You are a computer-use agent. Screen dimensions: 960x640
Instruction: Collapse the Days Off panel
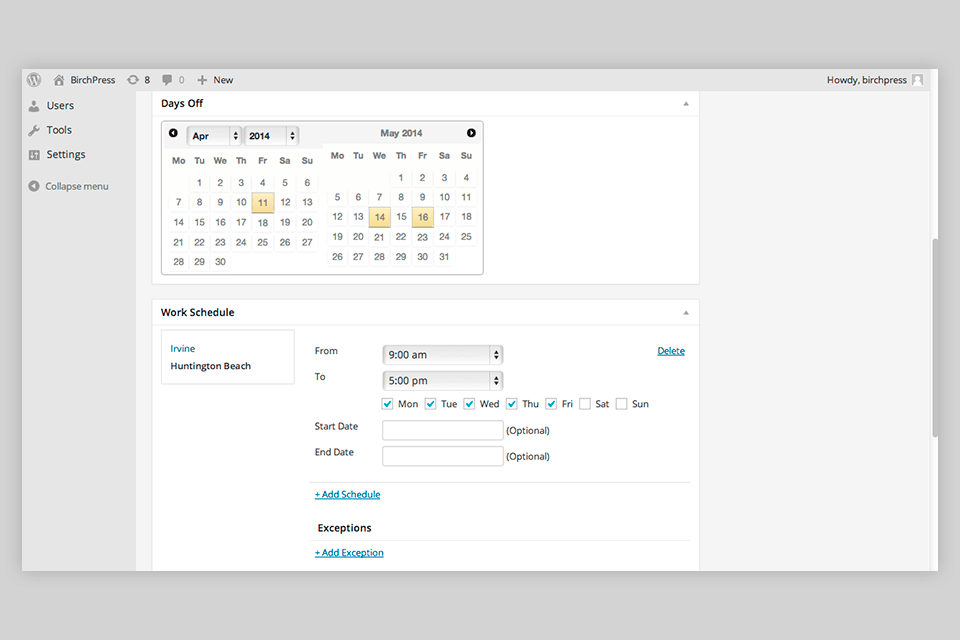click(686, 104)
